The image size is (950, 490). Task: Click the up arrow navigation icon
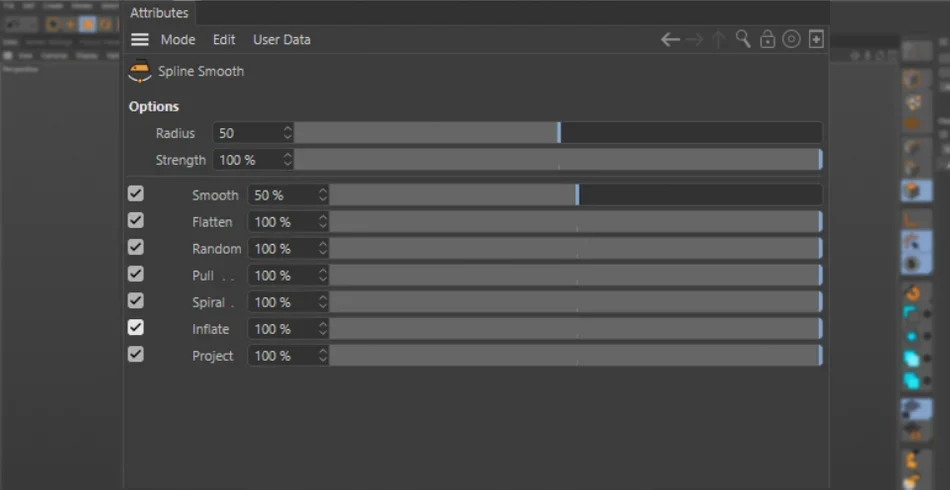pos(718,39)
